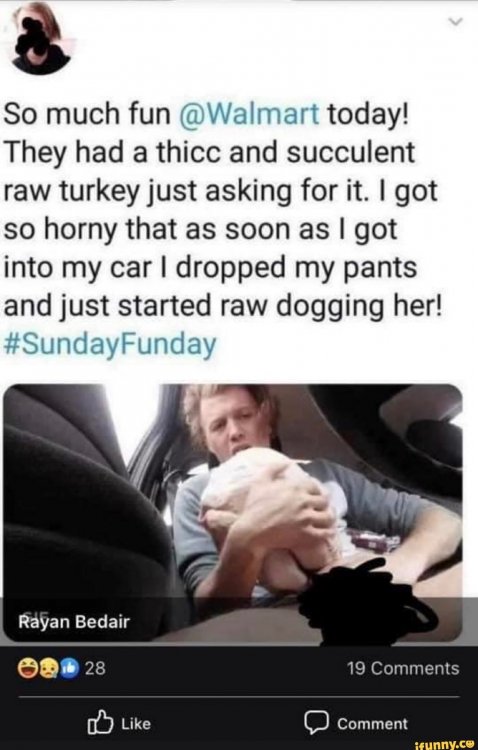Click the GIF badge on photo
This screenshot has height=750, width=478.
30,615
